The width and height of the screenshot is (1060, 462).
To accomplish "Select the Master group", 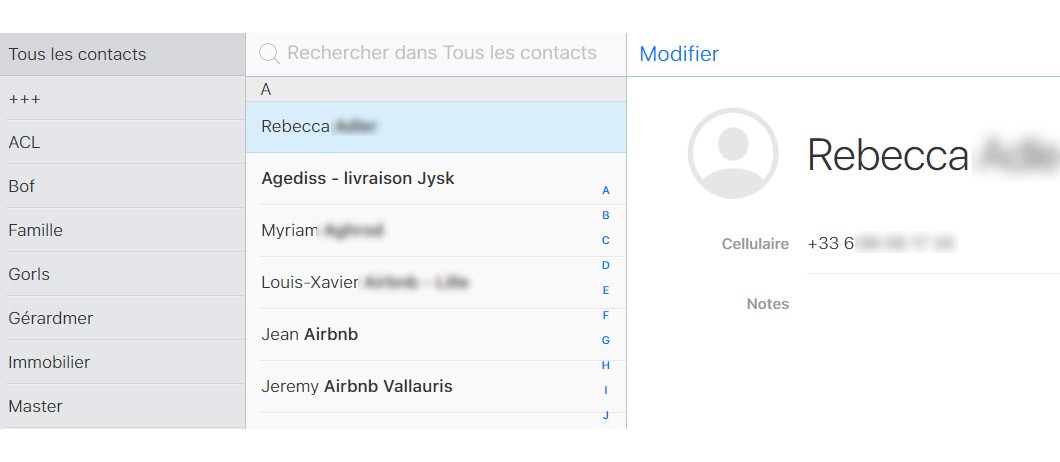I will pyautogui.click(x=36, y=406).
